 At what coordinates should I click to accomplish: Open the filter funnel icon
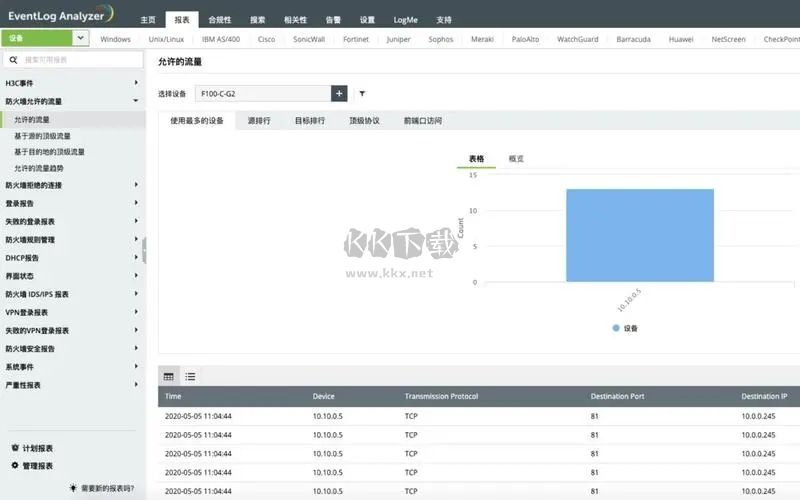tap(362, 93)
